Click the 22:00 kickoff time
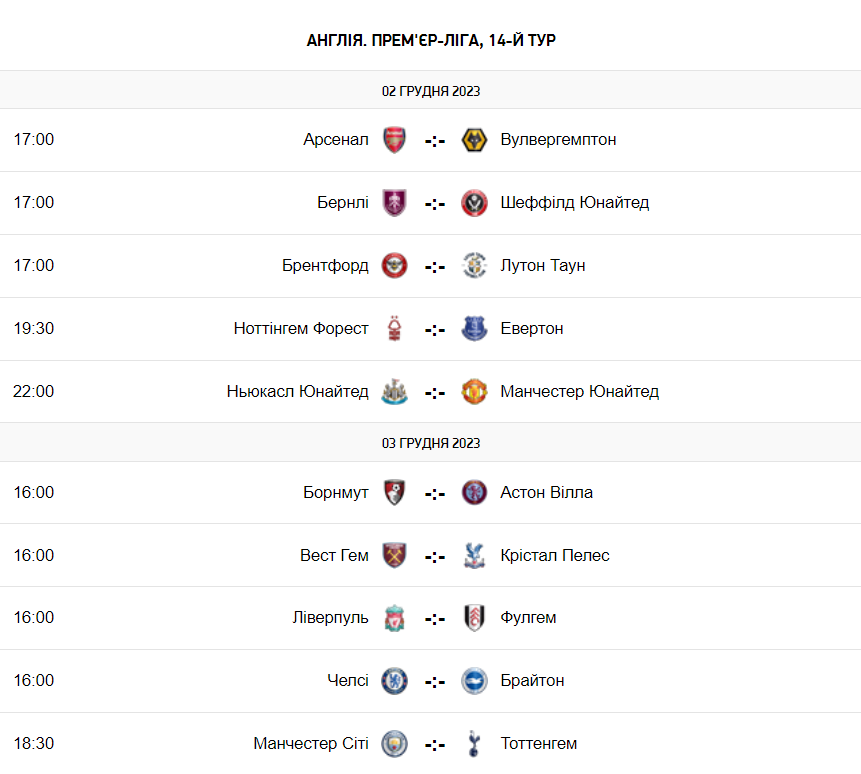Screen dimensions: 861x774 [x=34, y=392]
